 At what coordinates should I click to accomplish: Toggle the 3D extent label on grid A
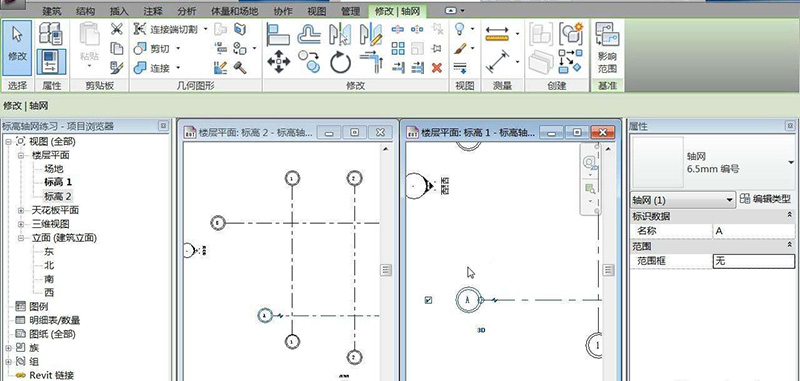[x=481, y=330]
